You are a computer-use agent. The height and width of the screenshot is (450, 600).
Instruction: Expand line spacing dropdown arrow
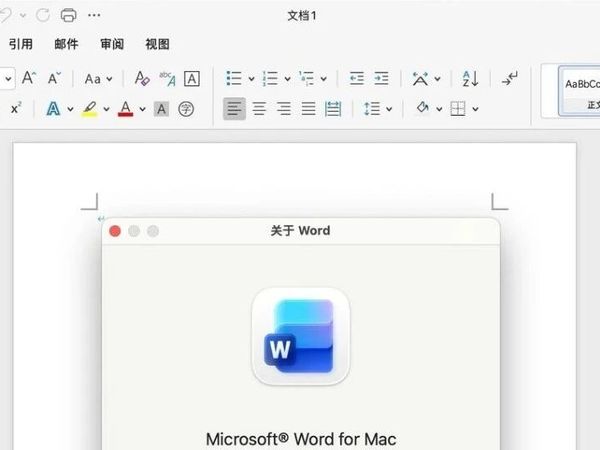[389, 109]
